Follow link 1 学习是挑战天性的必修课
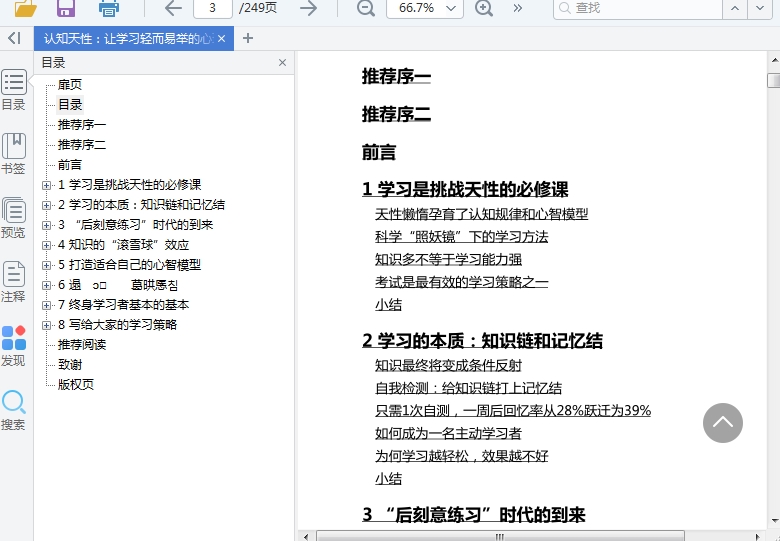 point(465,189)
